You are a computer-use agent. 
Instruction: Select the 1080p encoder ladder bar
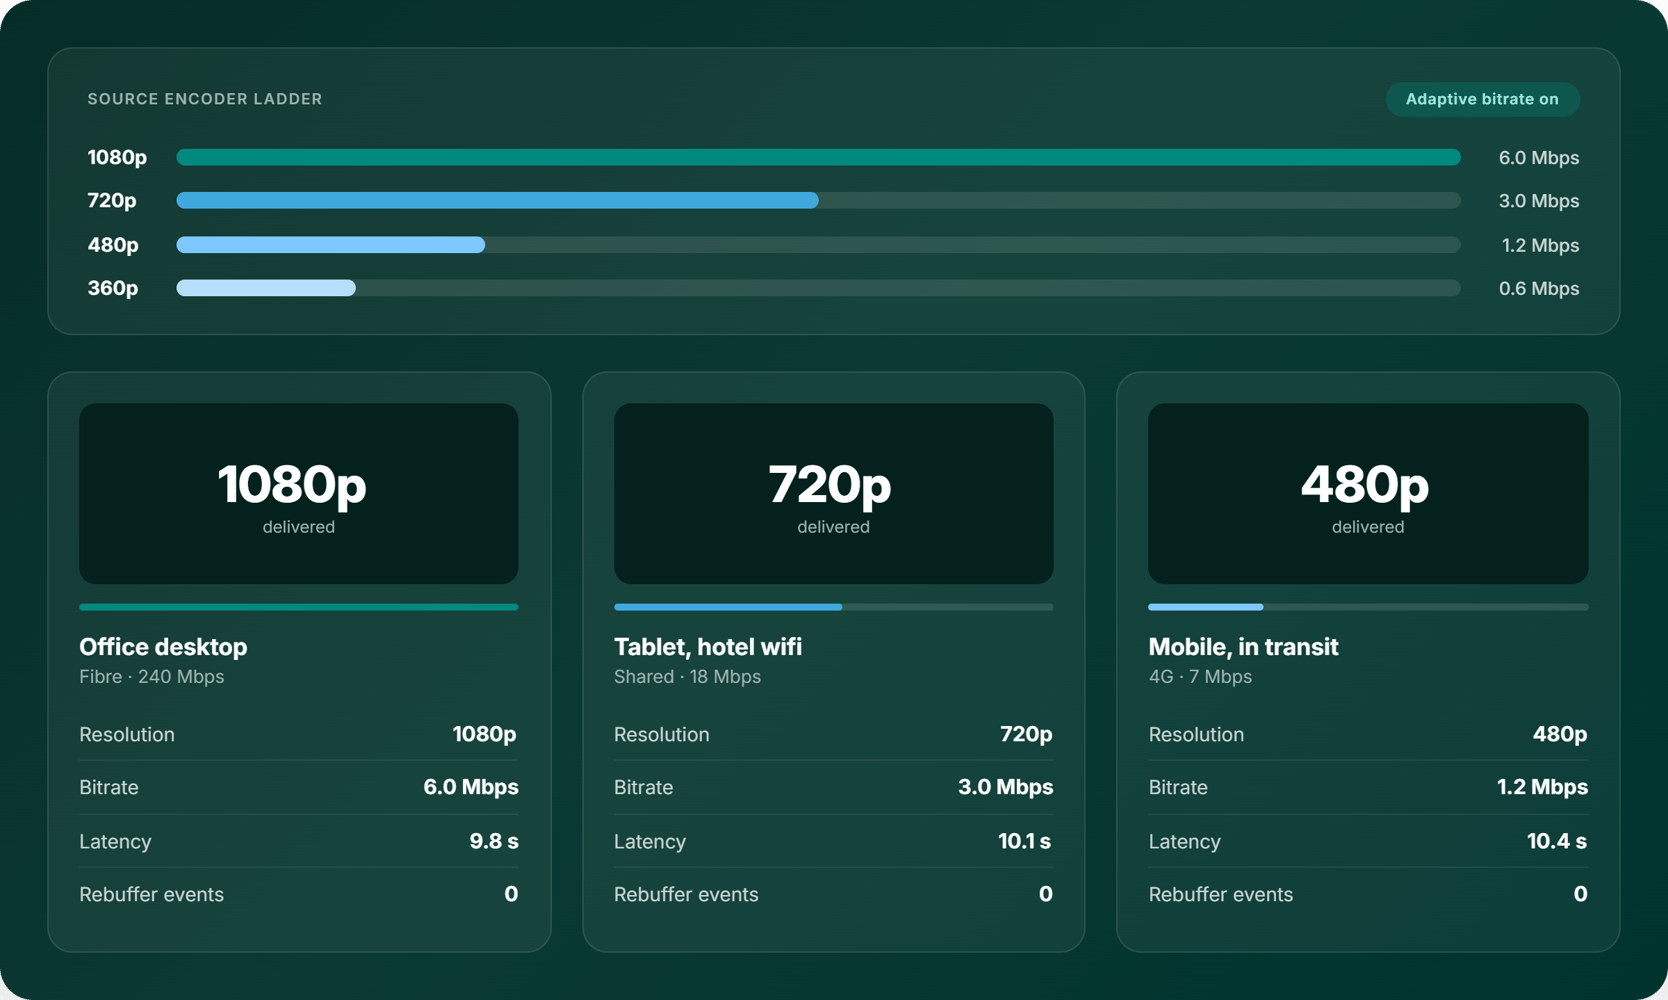818,157
